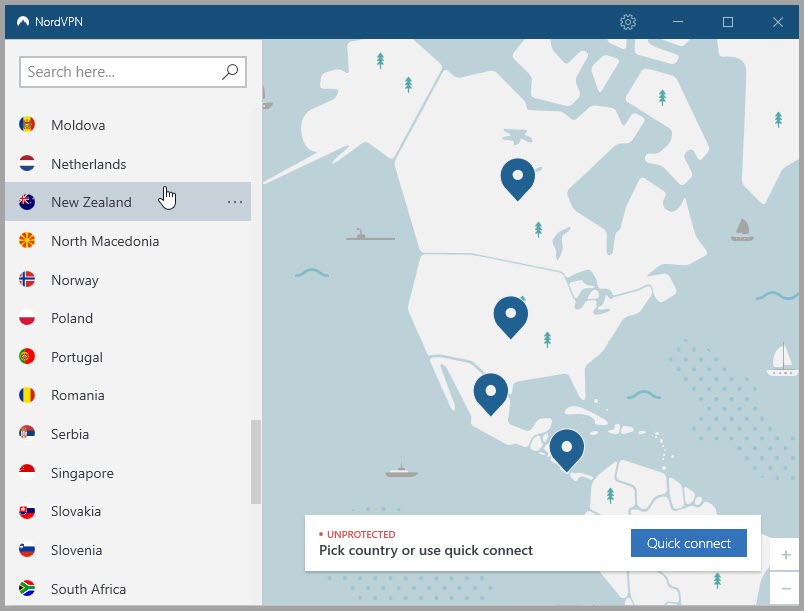The height and width of the screenshot is (611, 804).
Task: Select the Mexico map pin
Action: [491, 394]
